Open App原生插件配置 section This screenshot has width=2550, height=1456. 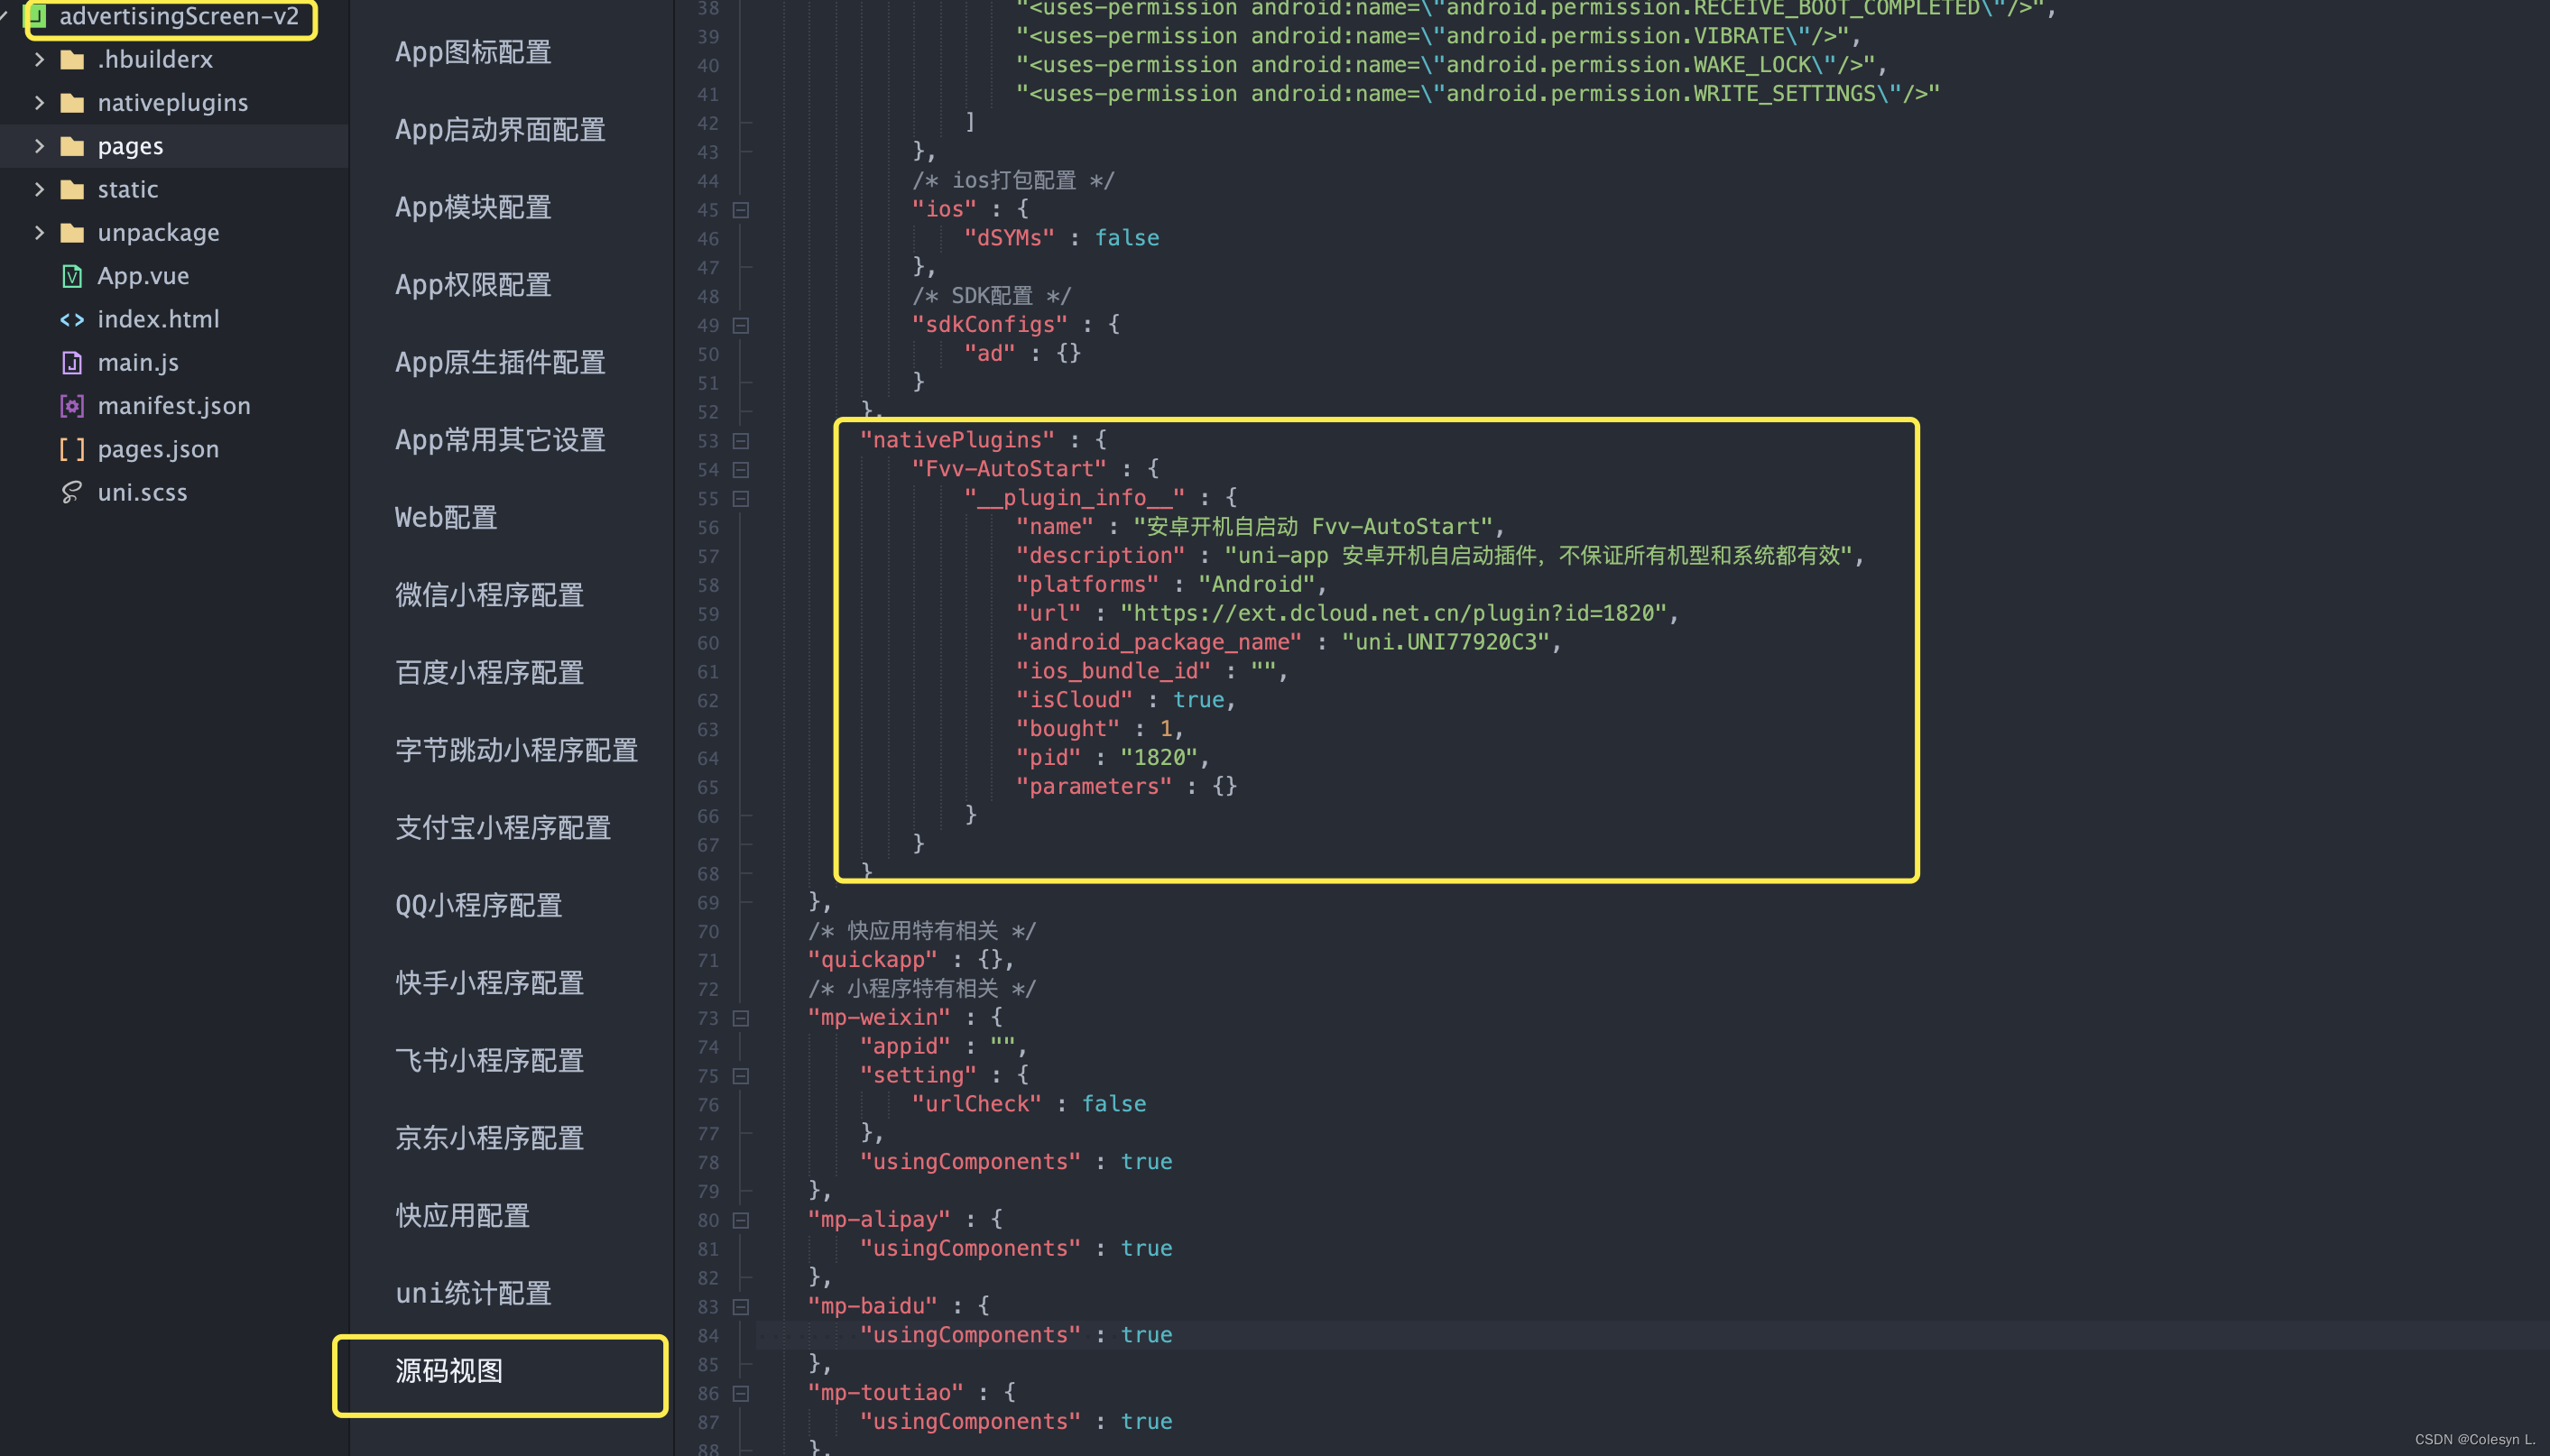coord(500,362)
